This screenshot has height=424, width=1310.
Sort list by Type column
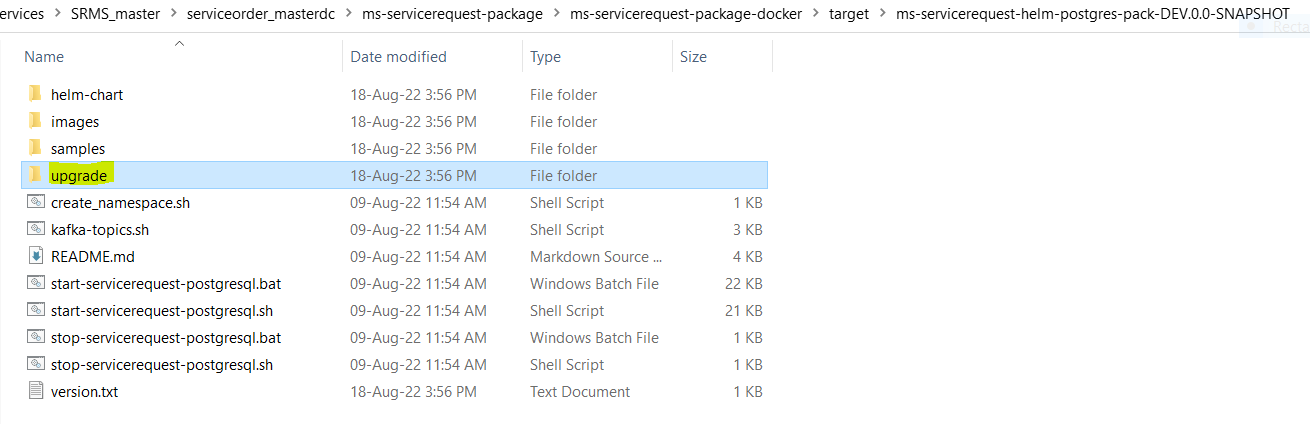click(545, 57)
